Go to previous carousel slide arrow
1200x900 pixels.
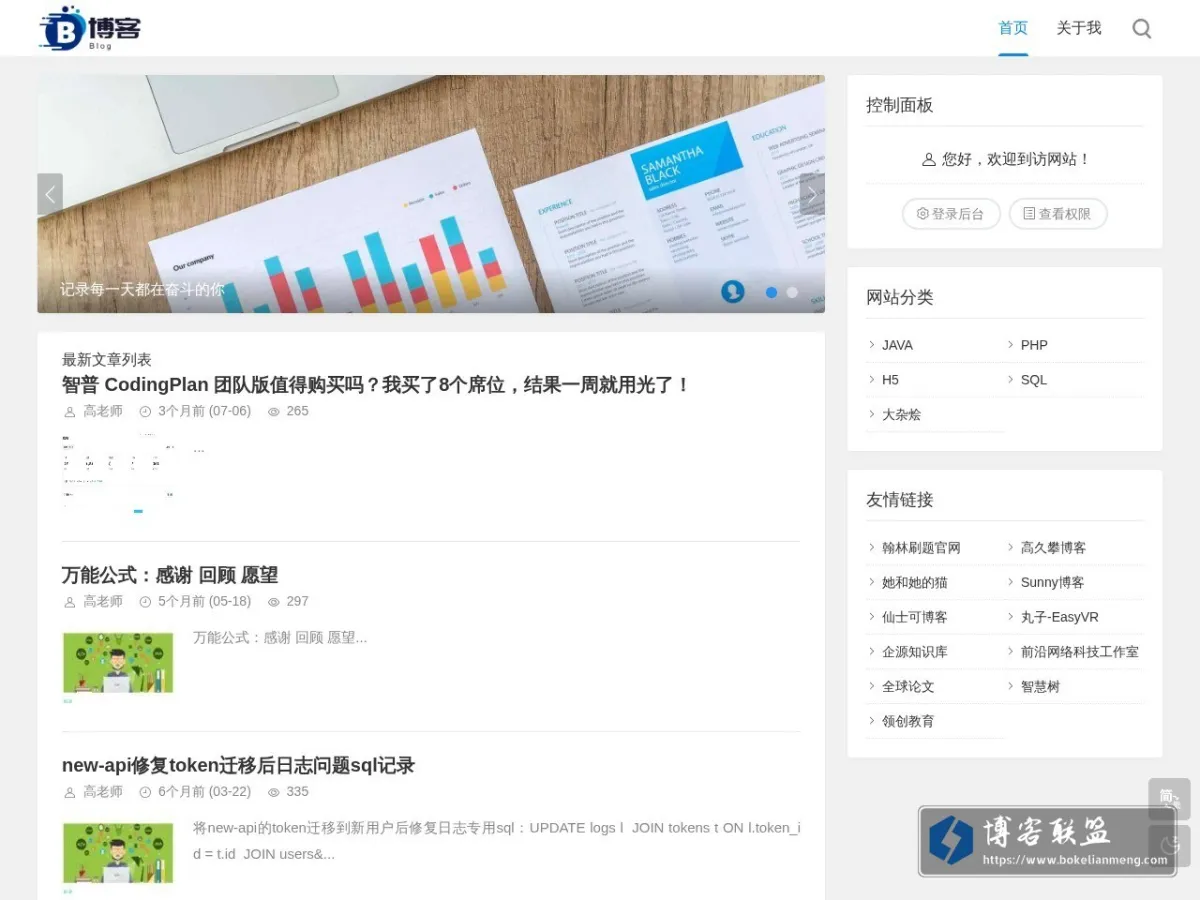(50, 194)
